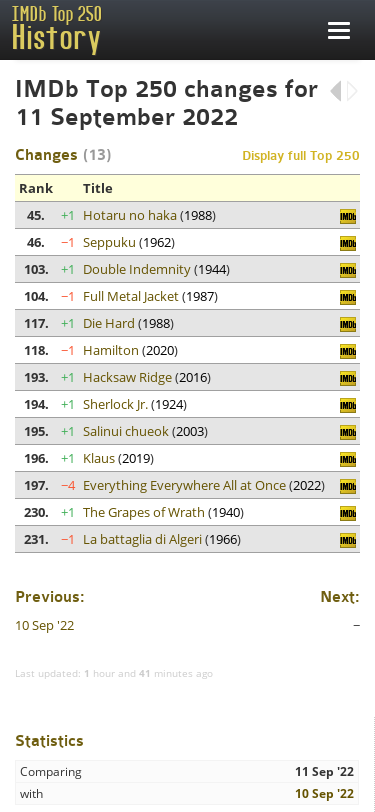The image size is (375, 812).
Task: Open IMDb icon for La battaglia di Algeri
Action: coord(348,540)
